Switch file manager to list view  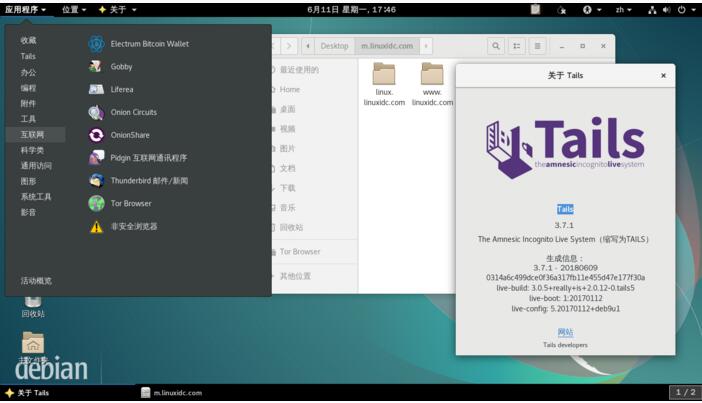tap(517, 46)
